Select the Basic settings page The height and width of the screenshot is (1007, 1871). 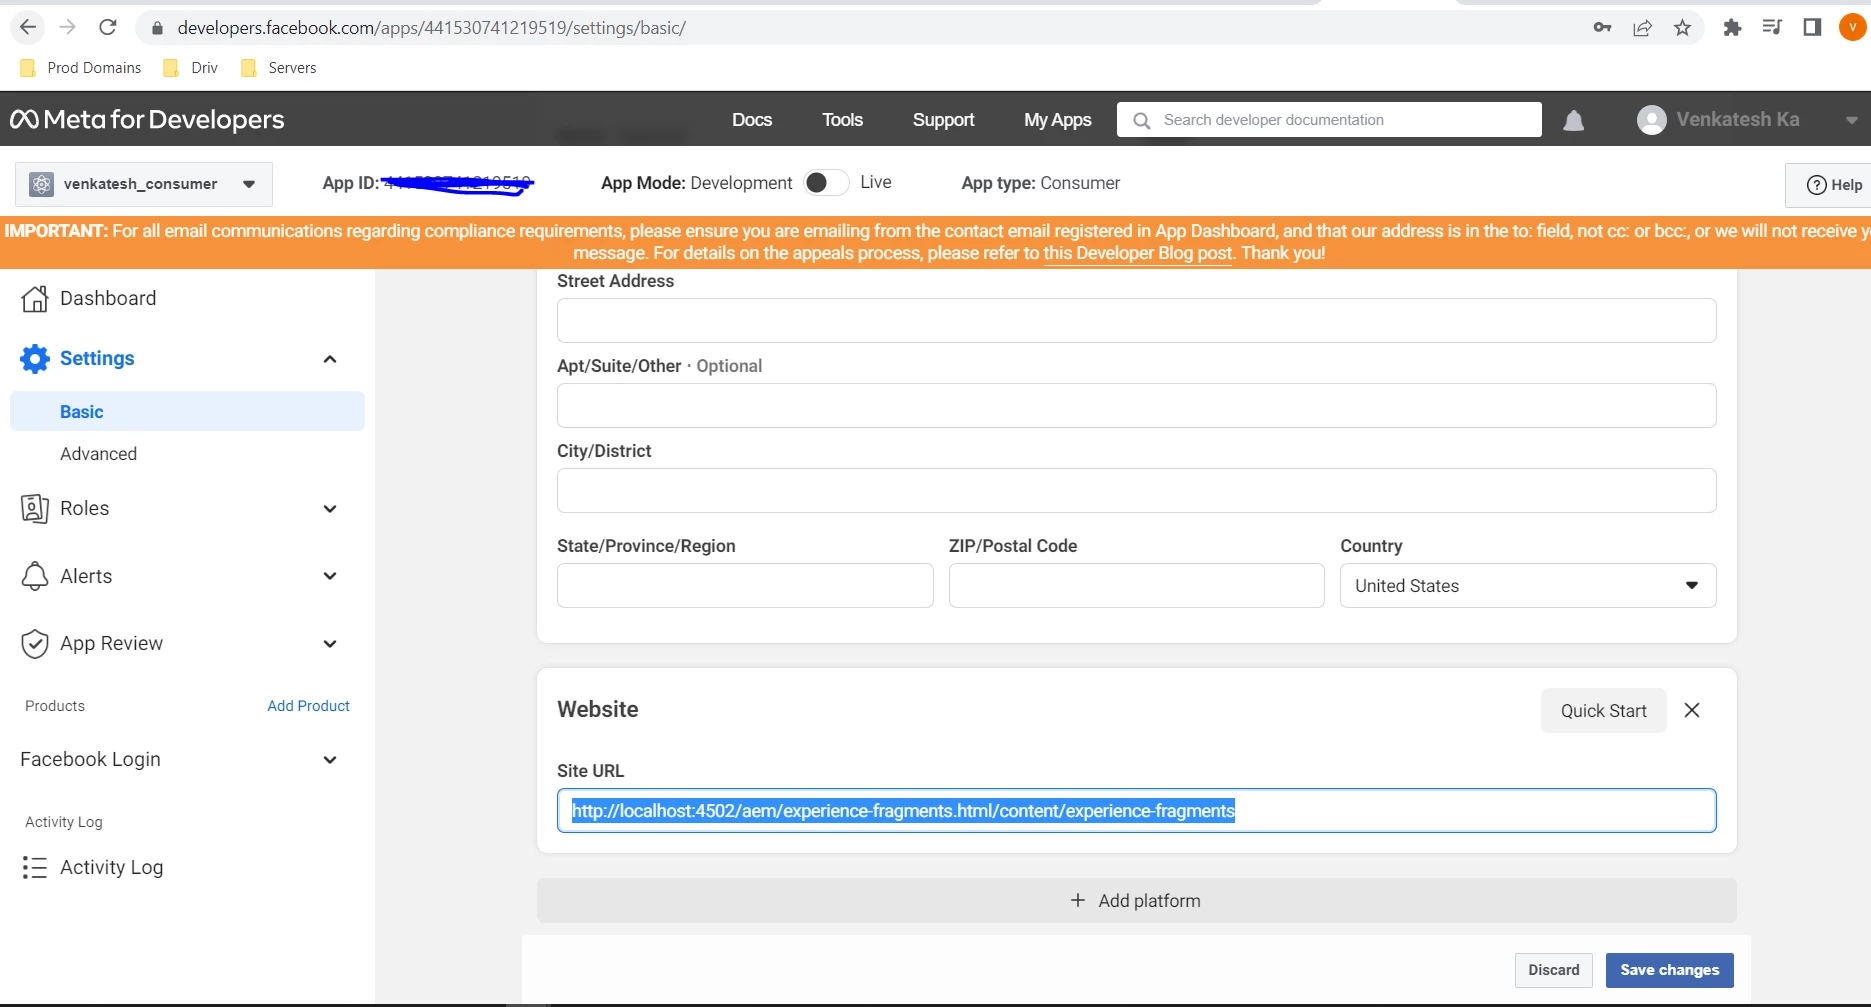(187, 412)
